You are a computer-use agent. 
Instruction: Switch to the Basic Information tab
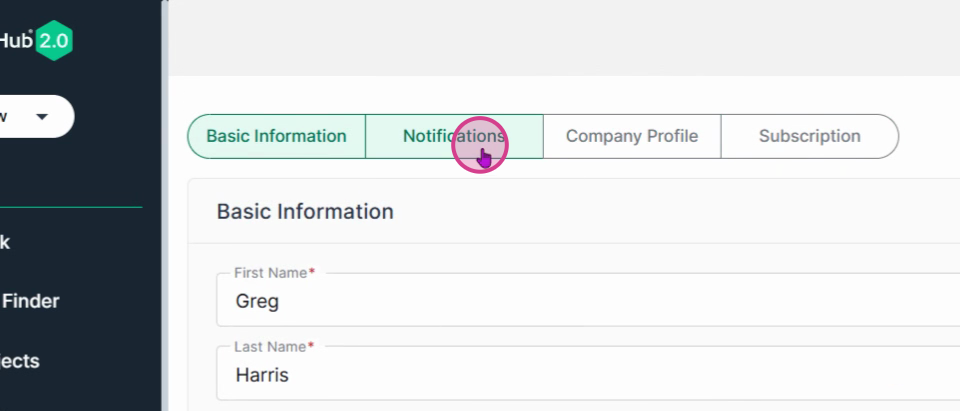pos(276,136)
